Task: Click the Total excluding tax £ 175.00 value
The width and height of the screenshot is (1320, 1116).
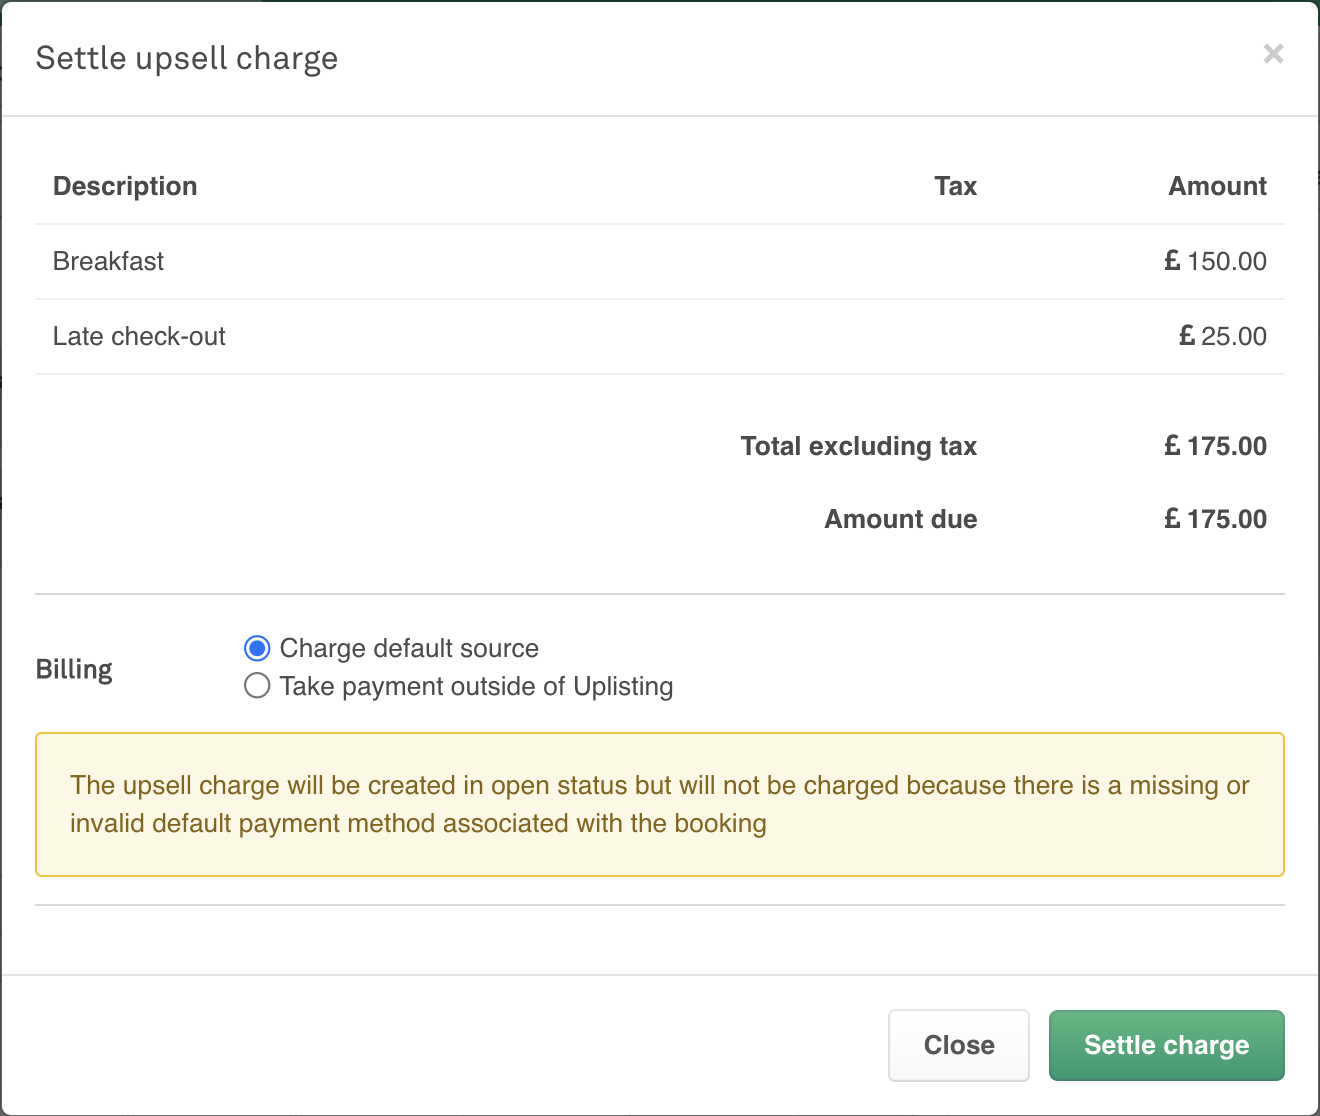Action: click(x=1215, y=447)
